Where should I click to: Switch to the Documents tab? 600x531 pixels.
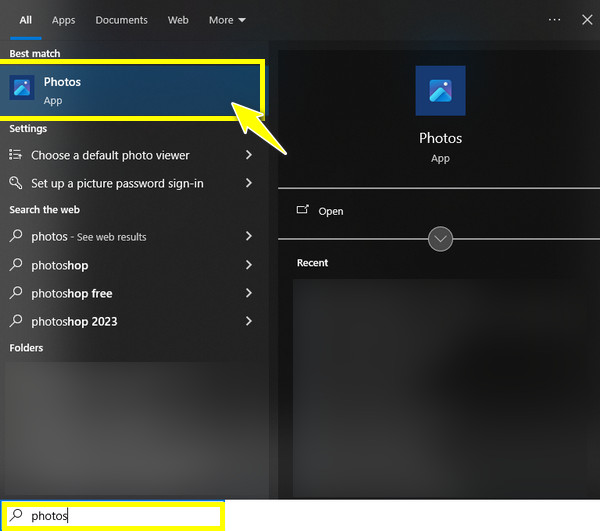pyautogui.click(x=121, y=20)
